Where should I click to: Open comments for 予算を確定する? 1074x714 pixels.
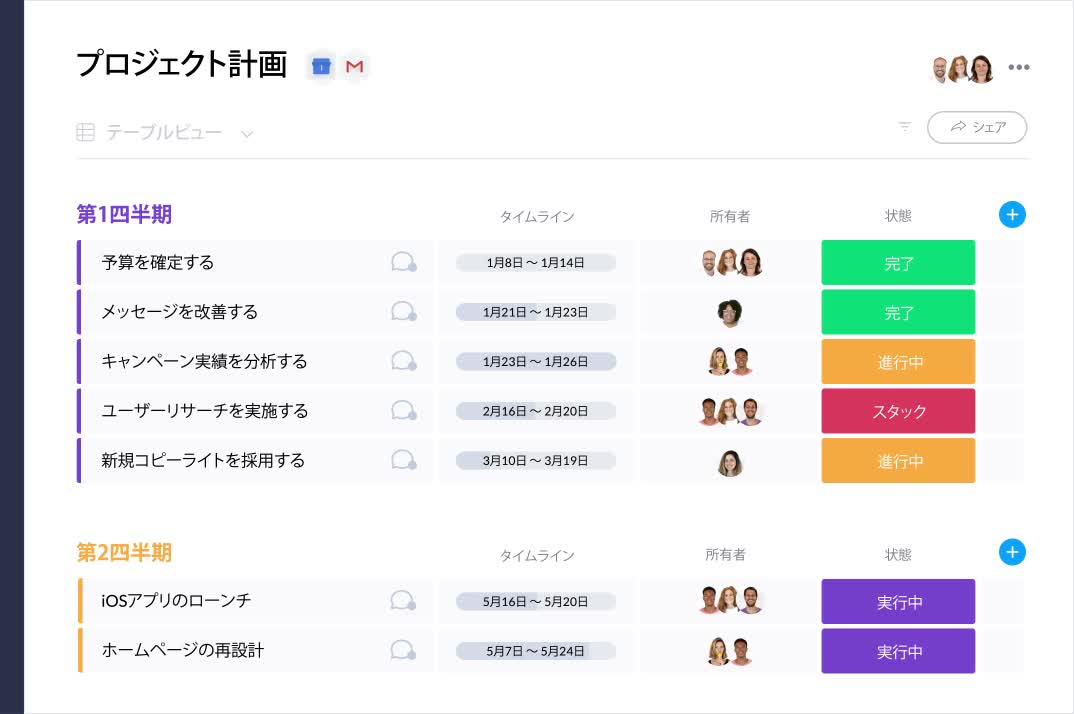tap(403, 263)
